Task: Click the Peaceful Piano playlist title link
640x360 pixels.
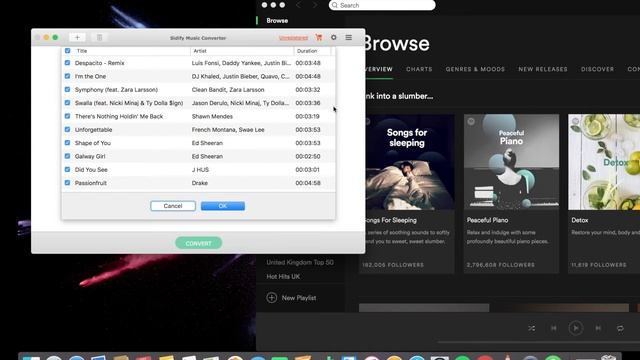Action: pos(487,220)
